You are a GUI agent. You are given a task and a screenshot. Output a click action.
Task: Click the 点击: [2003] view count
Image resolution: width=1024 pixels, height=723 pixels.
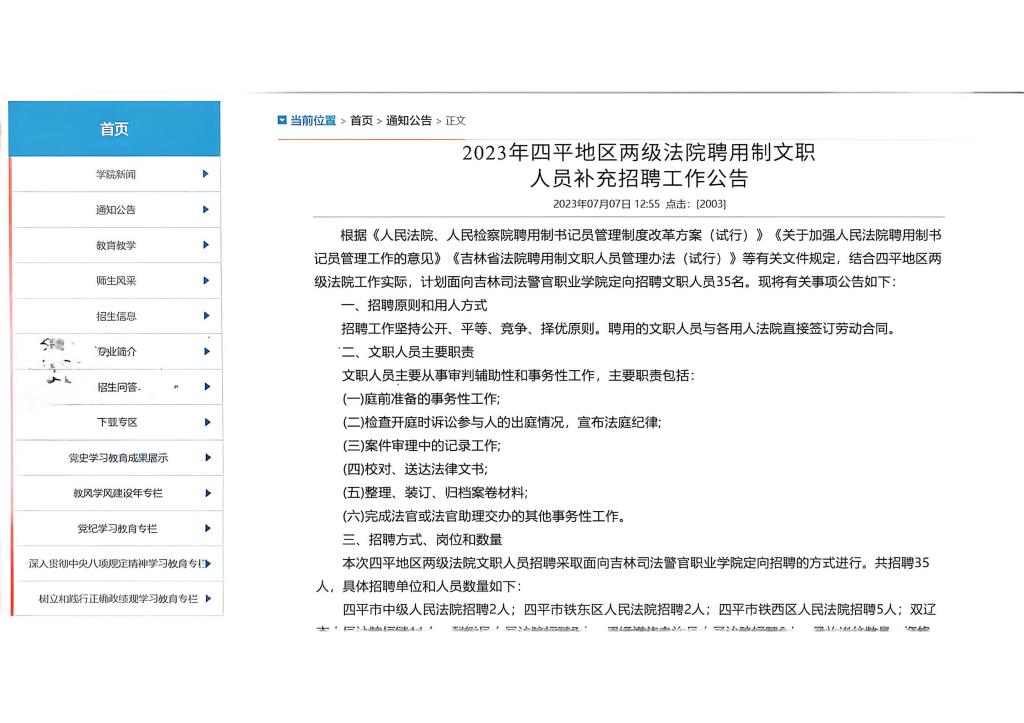(696, 204)
